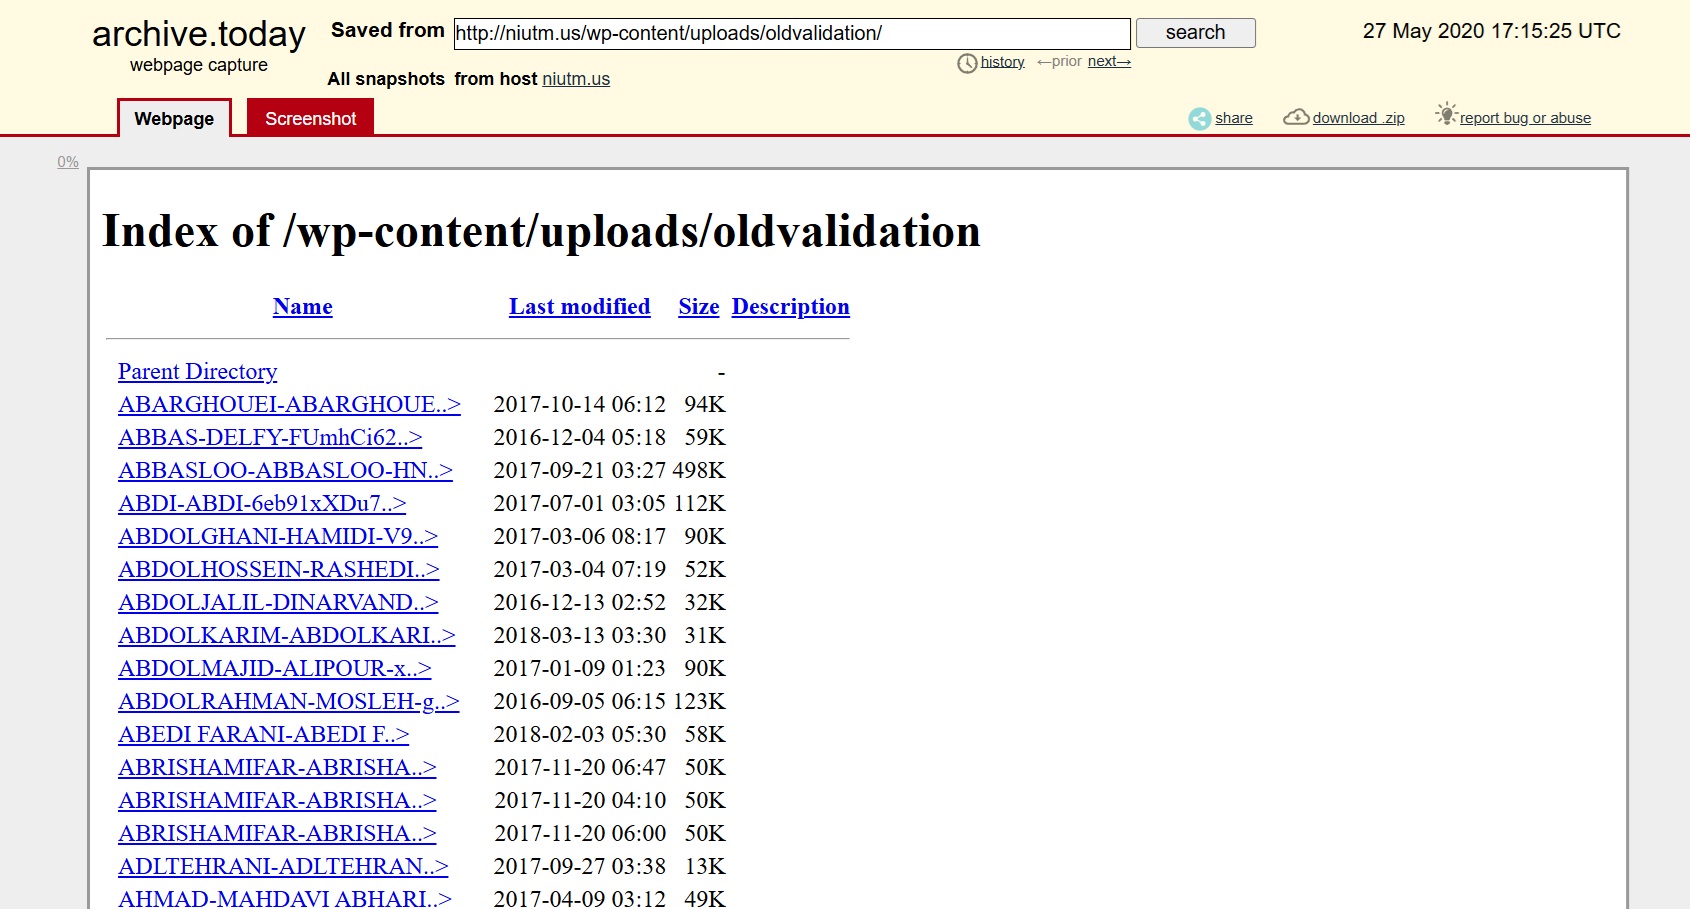Sort listing by Description column
The width and height of the screenshot is (1690, 909).
pyautogui.click(x=790, y=307)
